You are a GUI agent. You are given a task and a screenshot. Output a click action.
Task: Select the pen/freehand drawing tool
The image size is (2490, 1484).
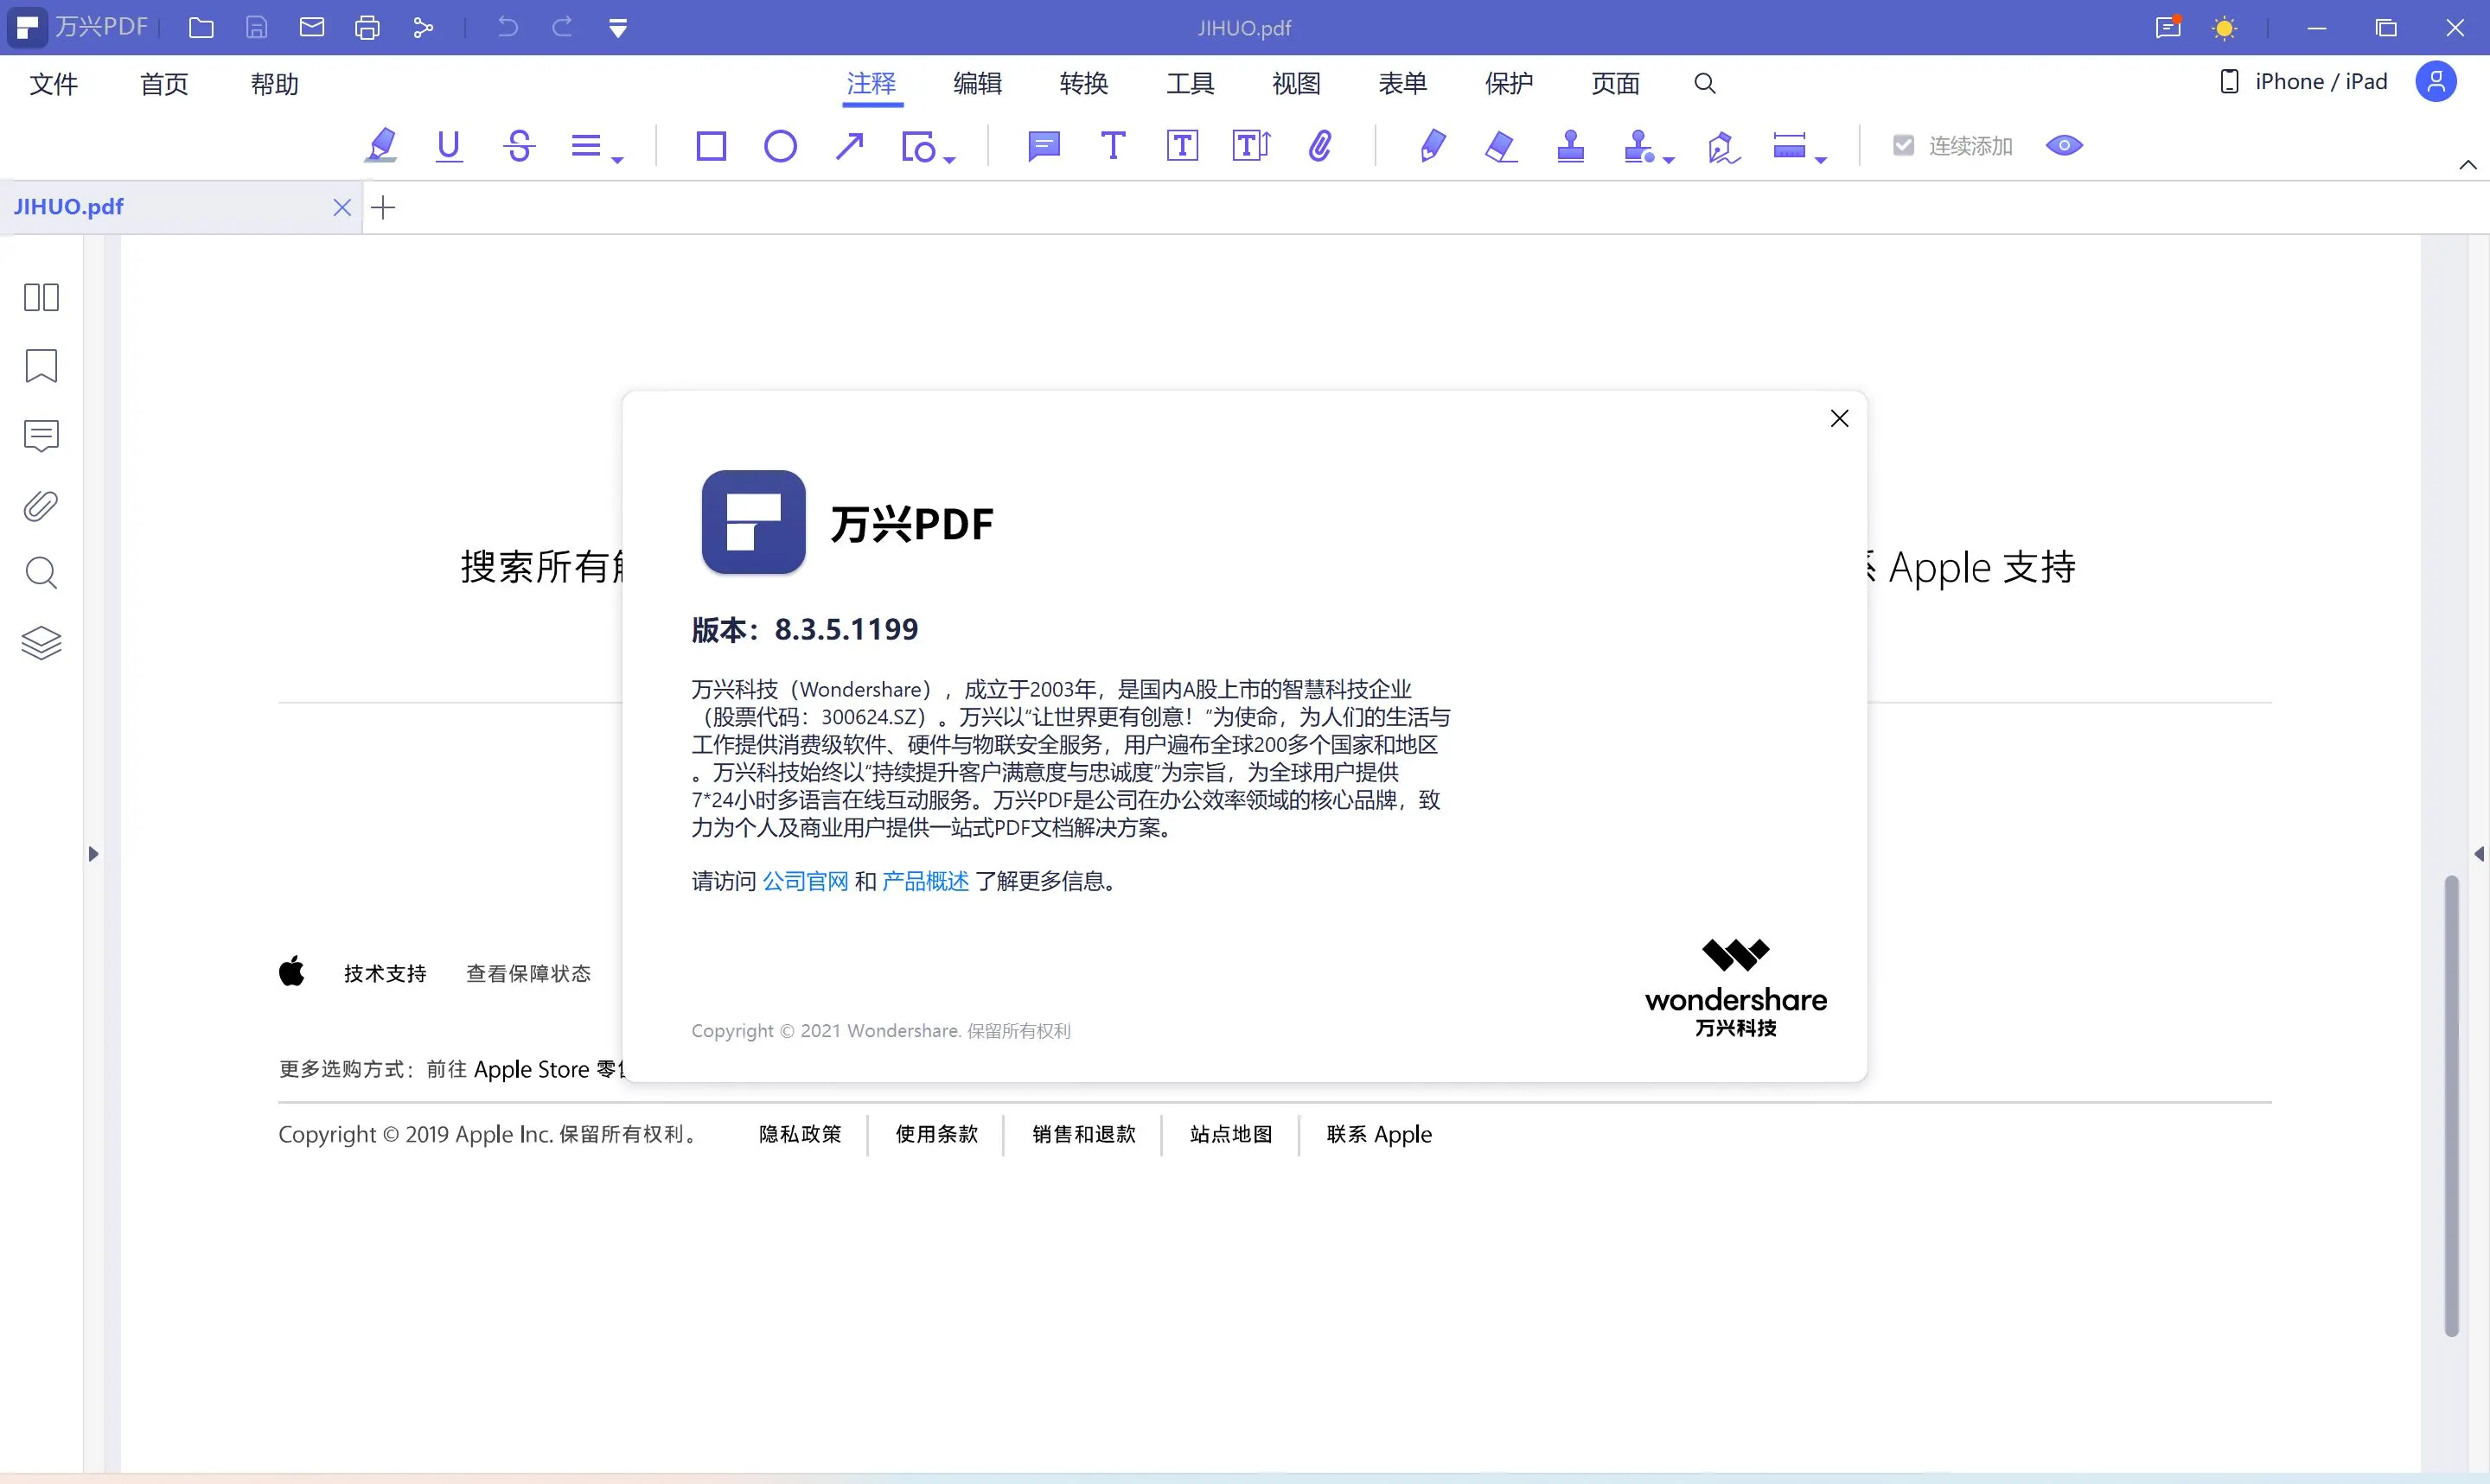1433,145
